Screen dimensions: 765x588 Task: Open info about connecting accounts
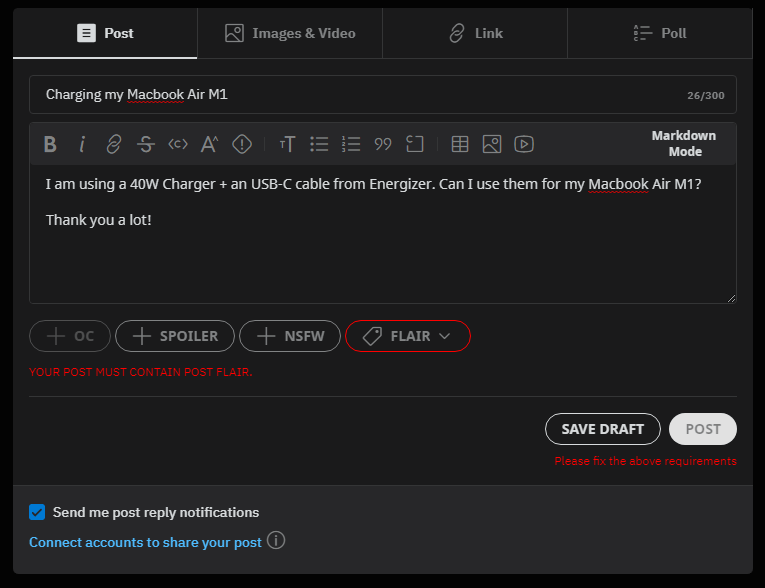point(276,541)
